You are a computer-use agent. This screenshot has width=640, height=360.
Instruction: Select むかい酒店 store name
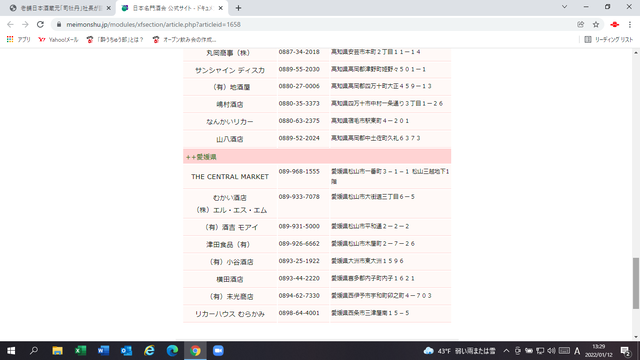(x=230, y=198)
